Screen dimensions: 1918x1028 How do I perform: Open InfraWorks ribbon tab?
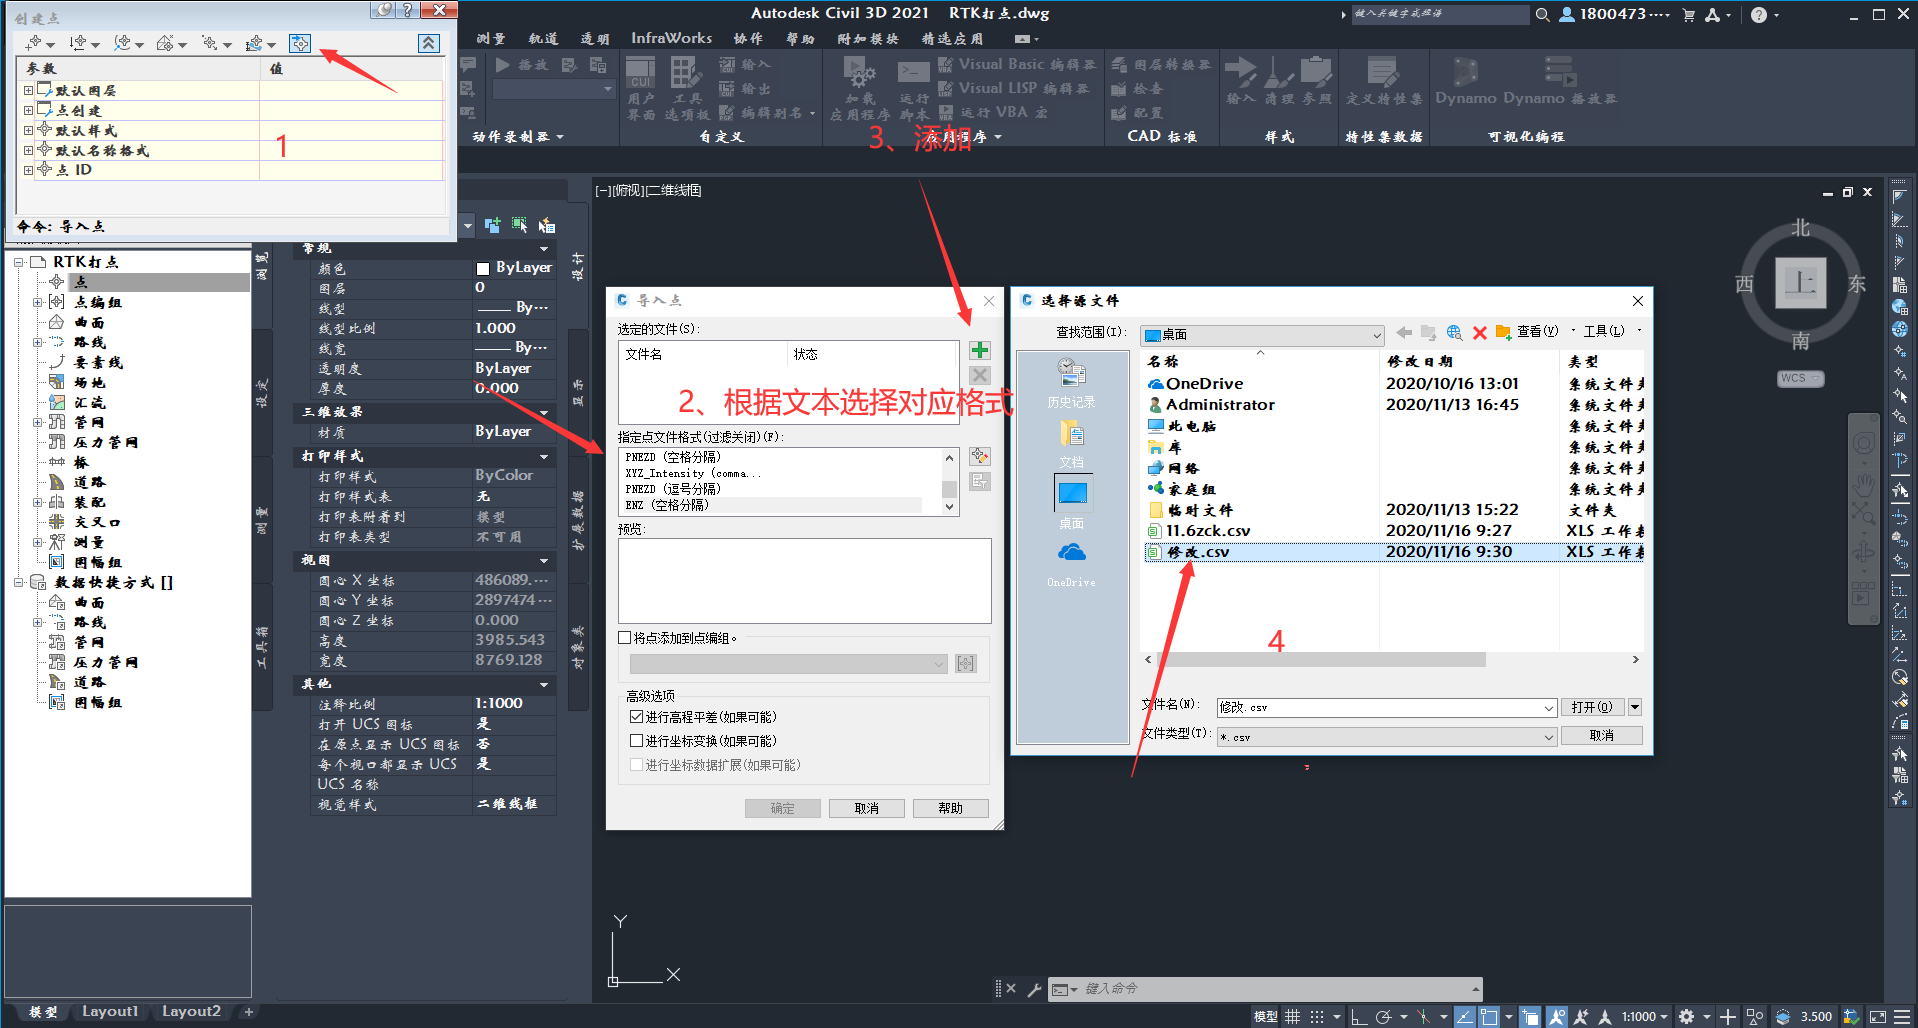(x=671, y=38)
